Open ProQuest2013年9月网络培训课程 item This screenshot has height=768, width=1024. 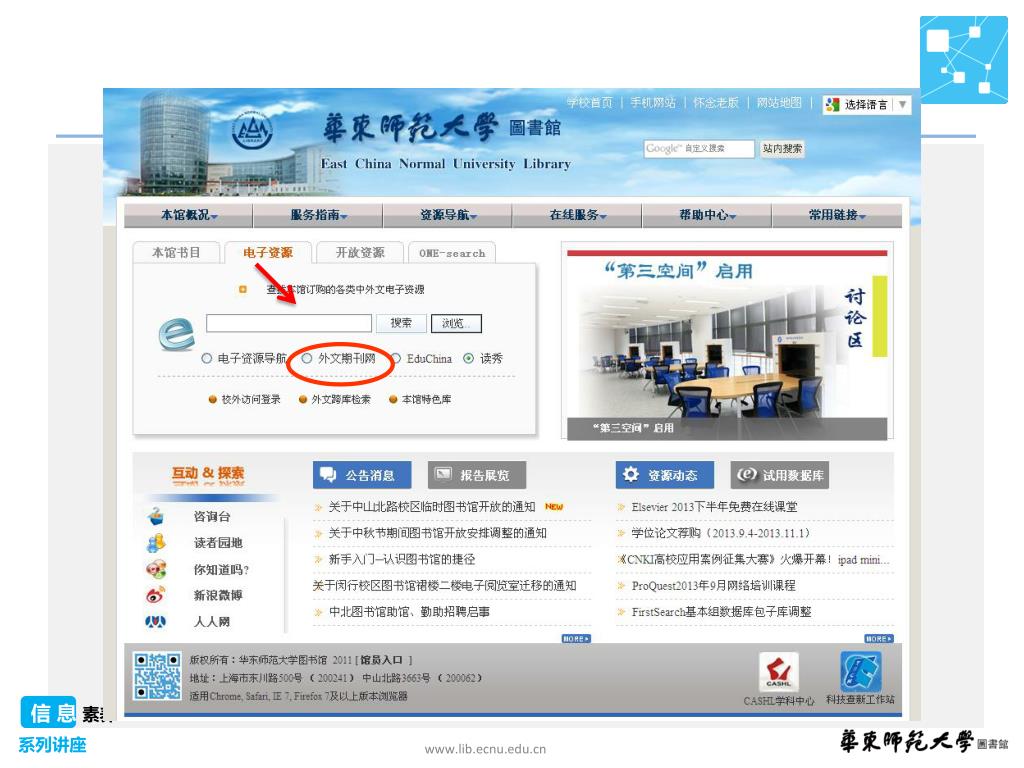coord(713,586)
